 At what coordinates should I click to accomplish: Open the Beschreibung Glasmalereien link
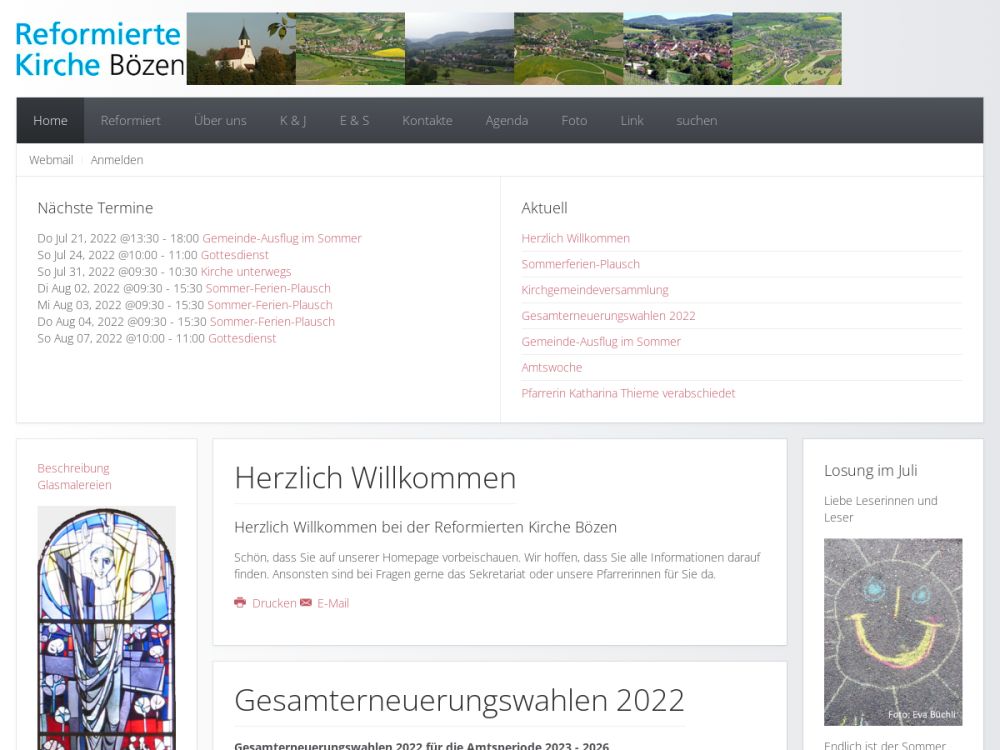pyautogui.click(x=74, y=476)
